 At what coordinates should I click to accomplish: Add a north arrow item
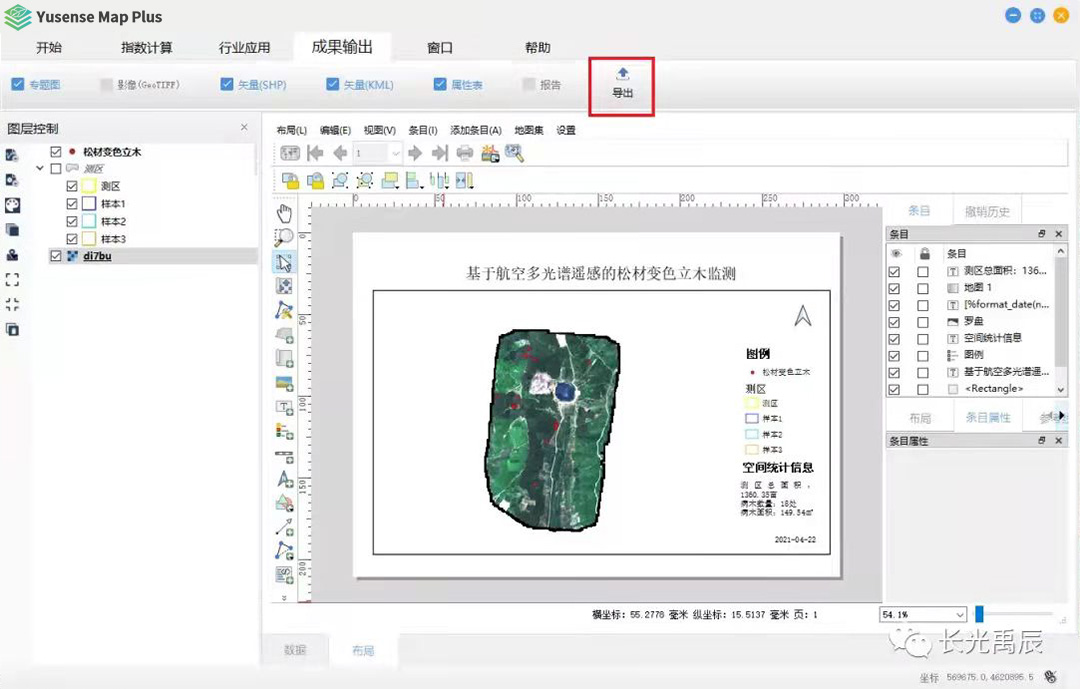pos(284,480)
